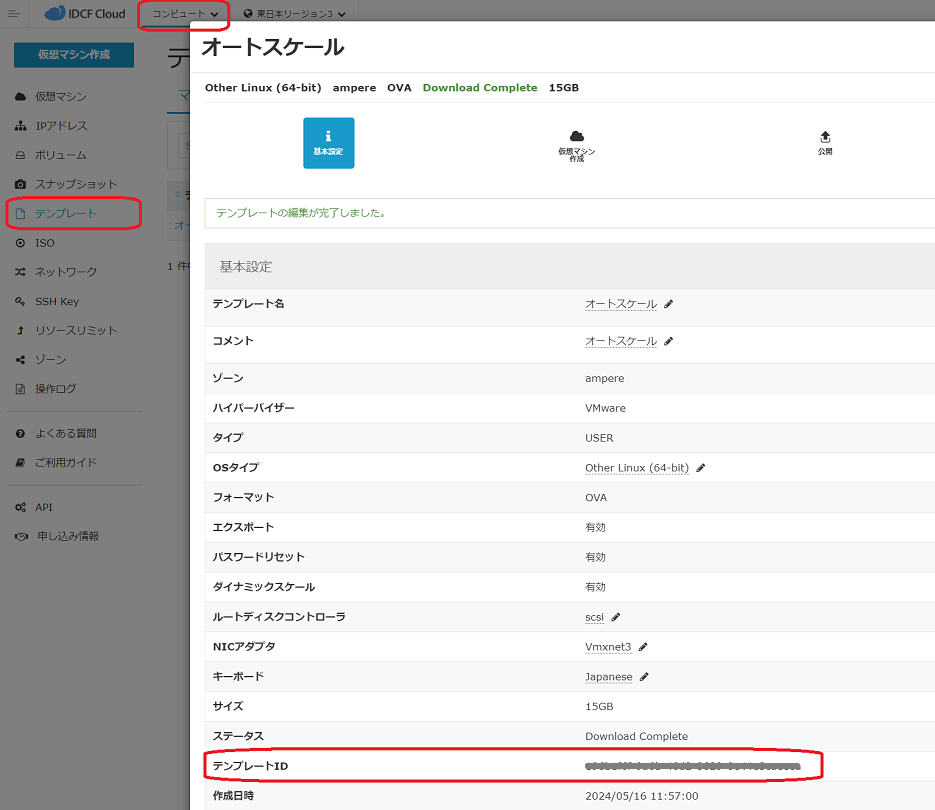Click the 基本設定 info icon button
935x810 pixels.
click(x=328, y=143)
